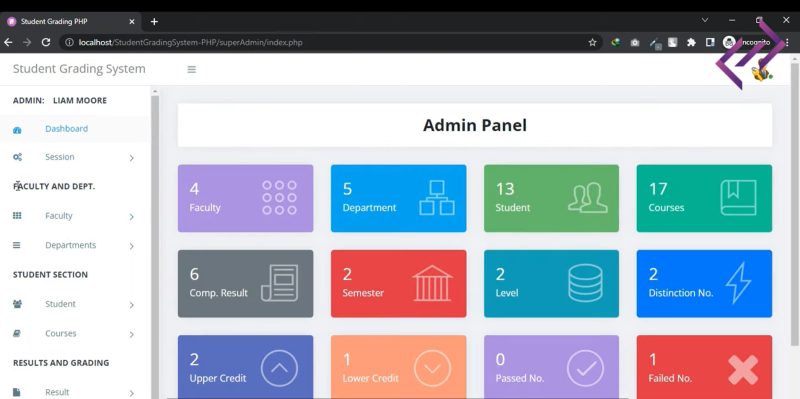Click the Faculty grid-of-circles card icon
The image size is (800, 399).
[279, 197]
